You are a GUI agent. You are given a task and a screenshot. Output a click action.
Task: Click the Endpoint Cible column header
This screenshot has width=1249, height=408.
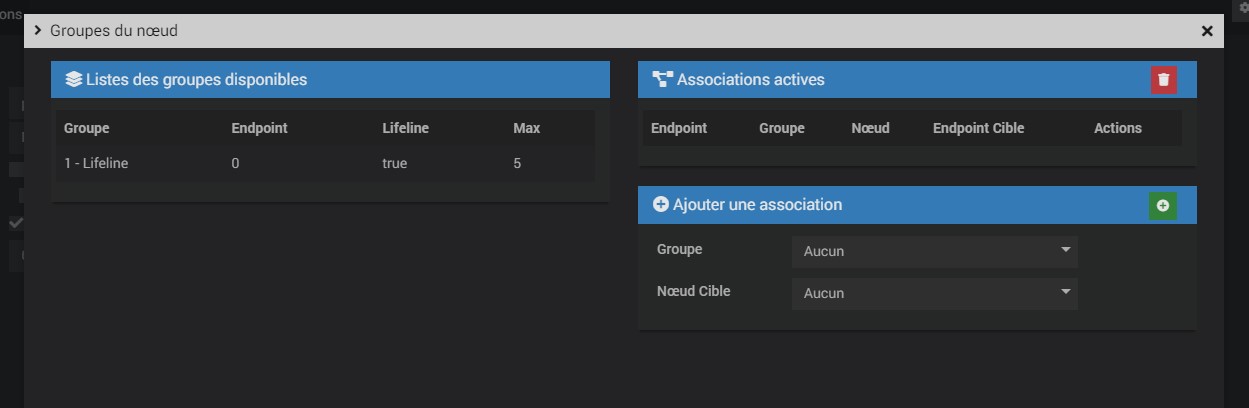coord(978,128)
